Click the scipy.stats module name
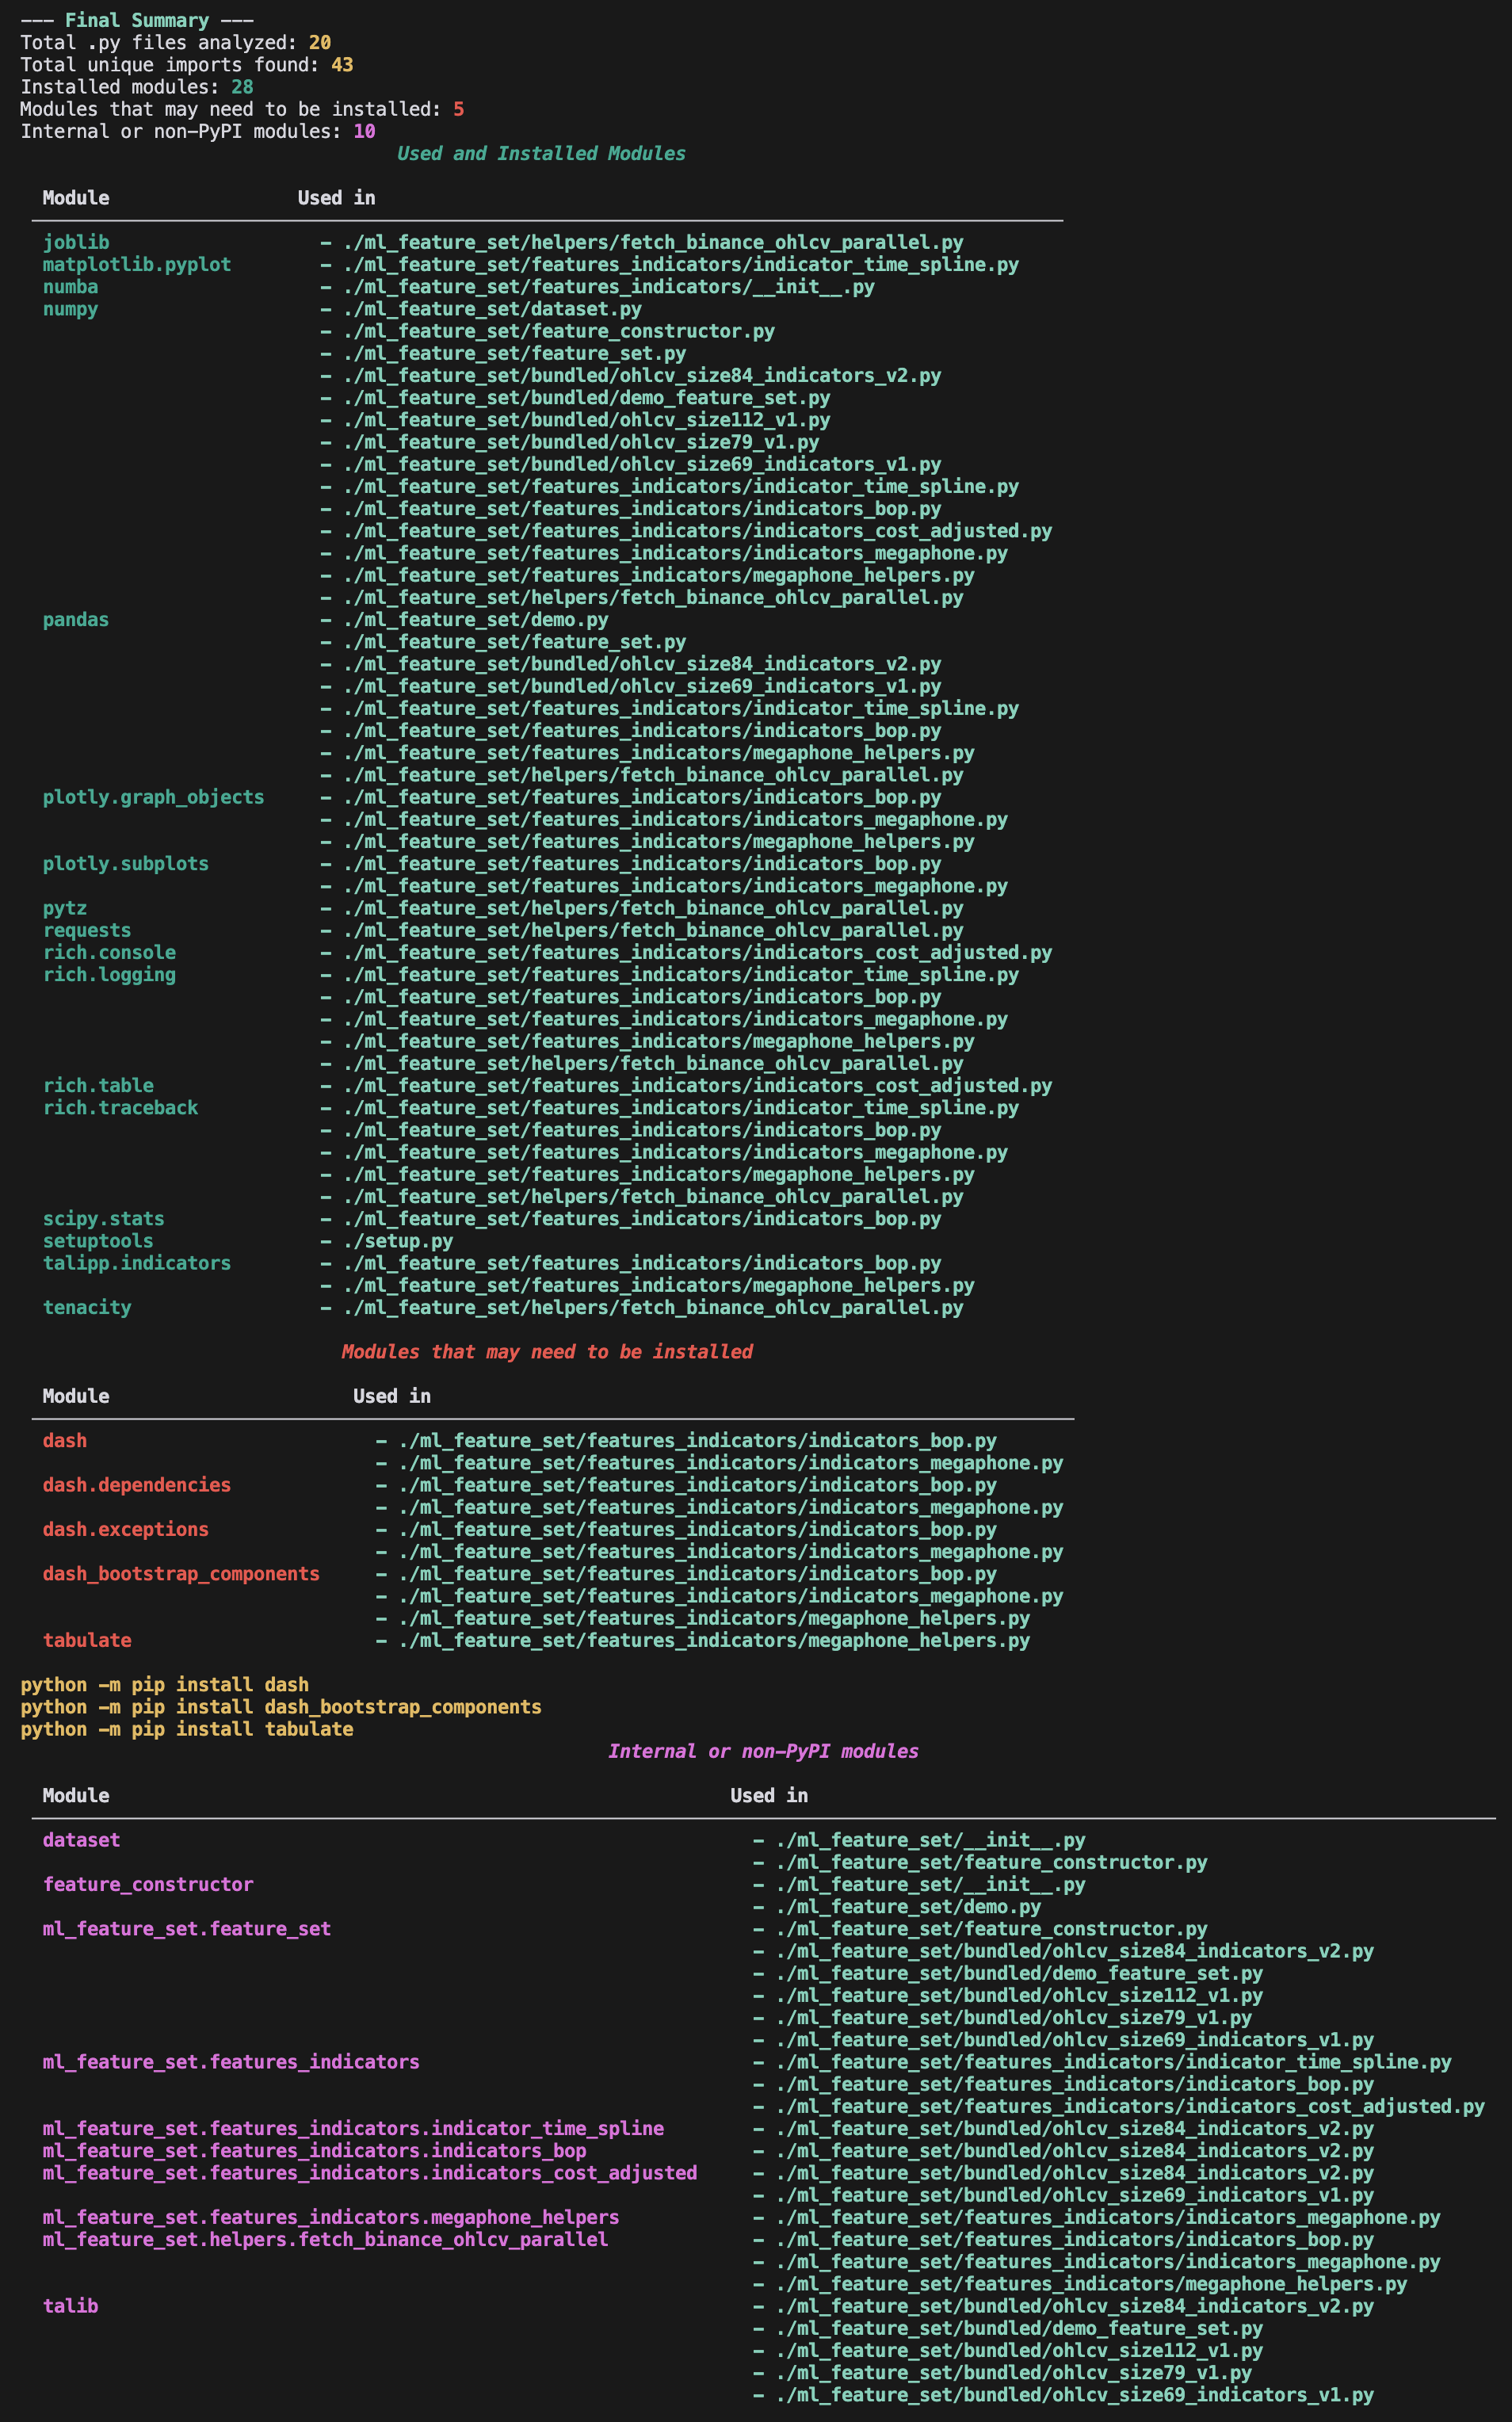 (x=103, y=1218)
